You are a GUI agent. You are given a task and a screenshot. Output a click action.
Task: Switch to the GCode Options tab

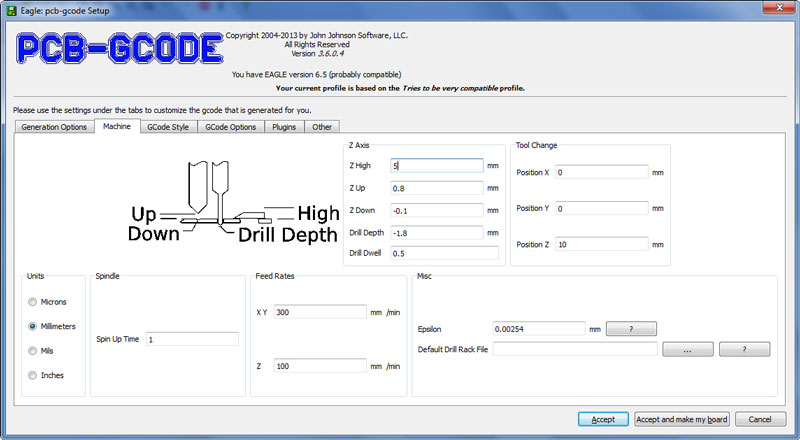click(231, 127)
